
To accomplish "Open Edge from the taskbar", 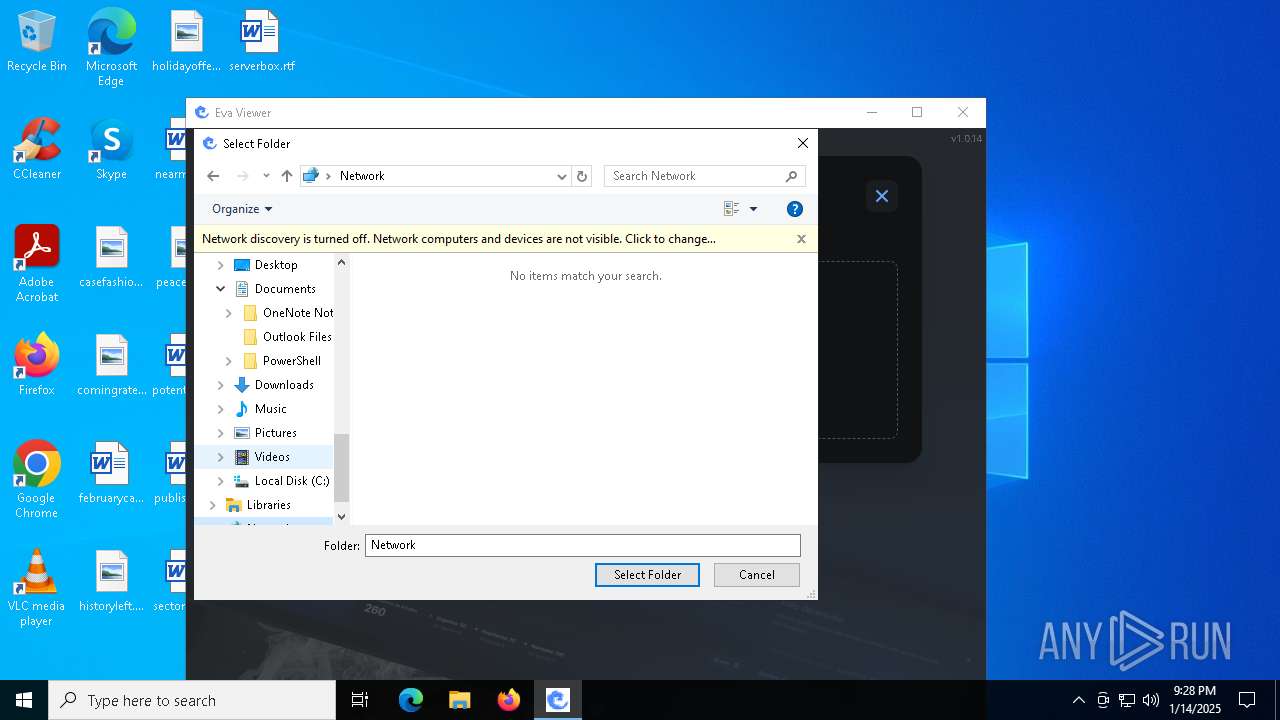I will tap(411, 700).
